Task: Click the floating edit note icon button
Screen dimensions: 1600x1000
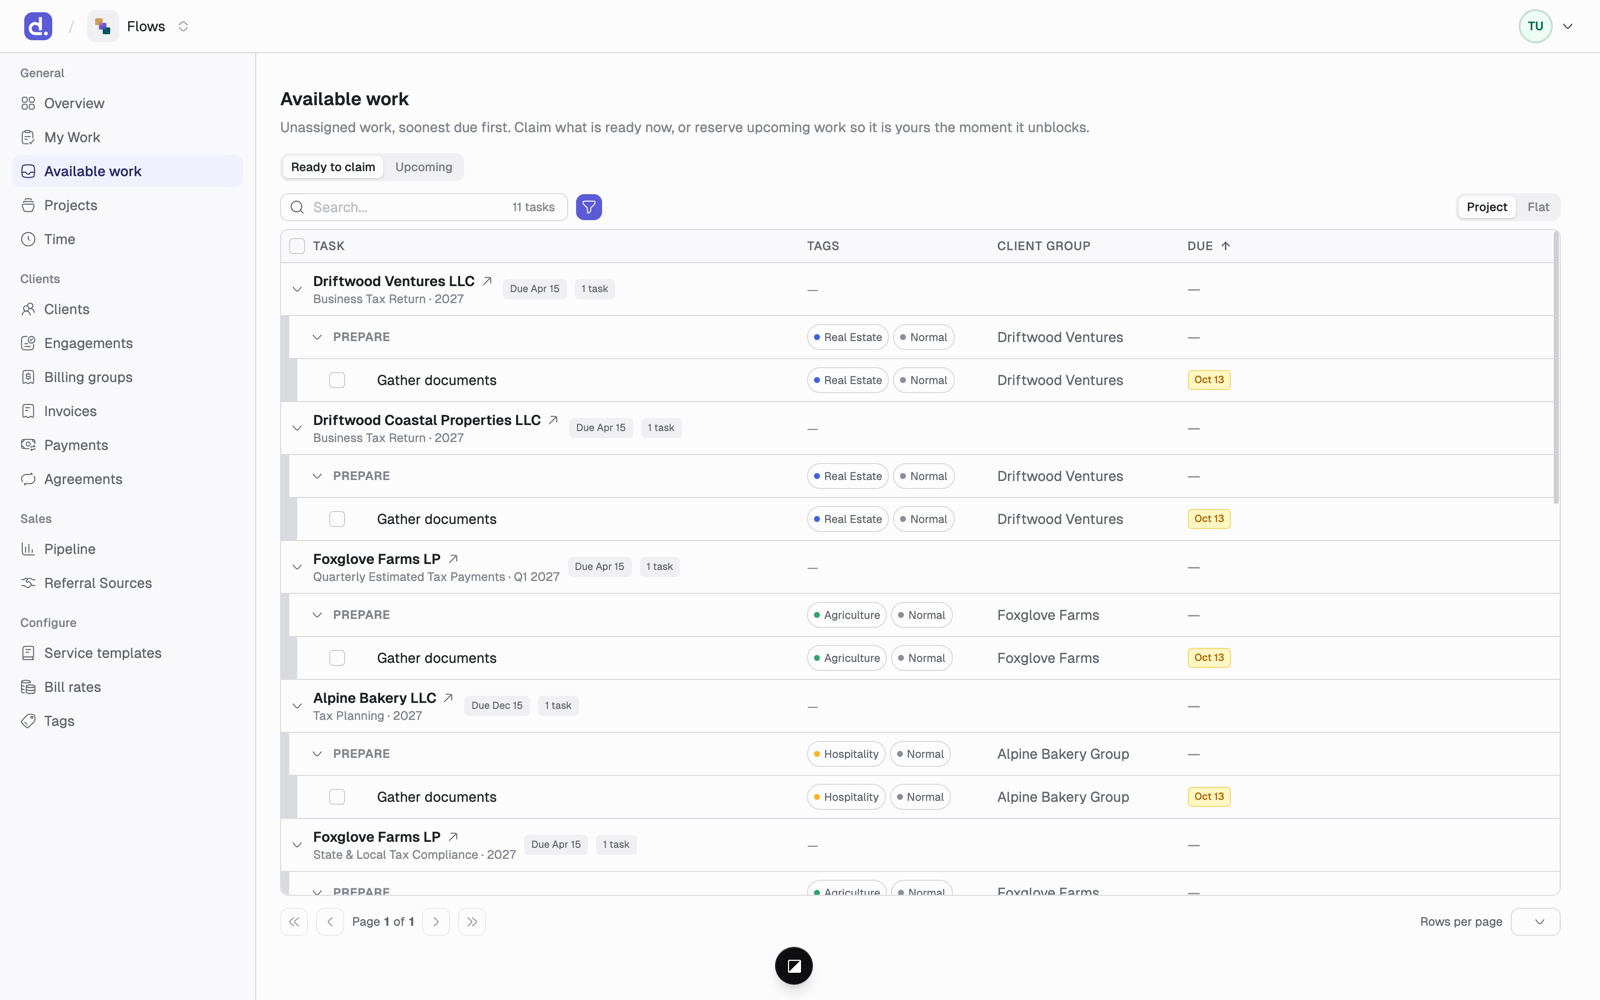Action: click(x=794, y=966)
